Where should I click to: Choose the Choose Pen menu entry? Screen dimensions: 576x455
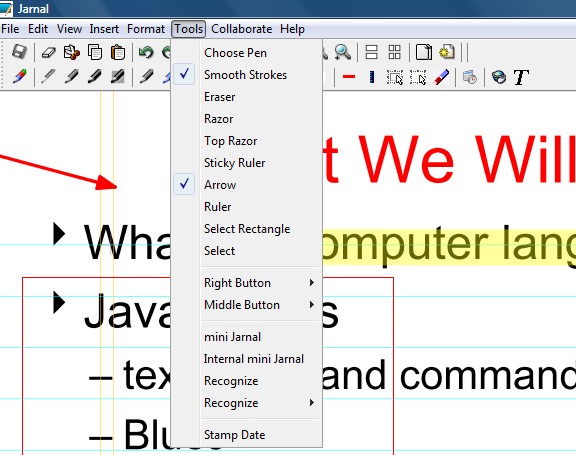pyautogui.click(x=245, y=53)
